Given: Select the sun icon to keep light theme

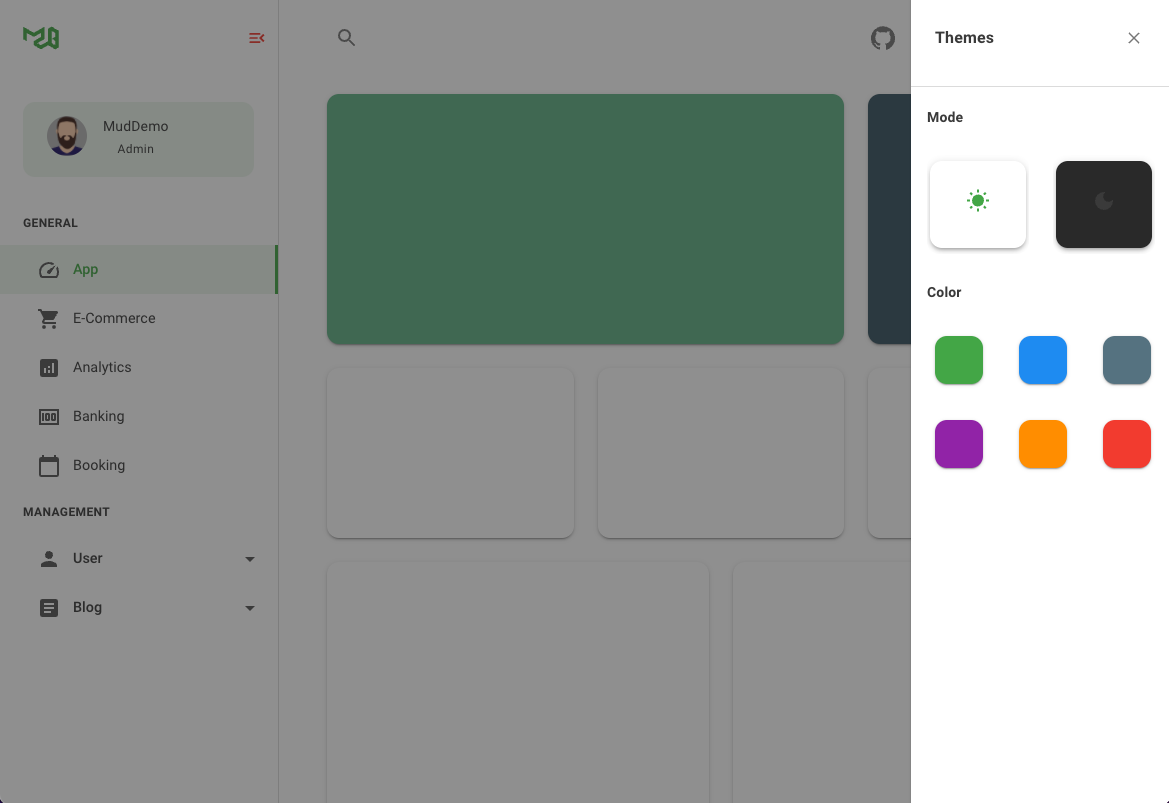Looking at the screenshot, I should [977, 201].
